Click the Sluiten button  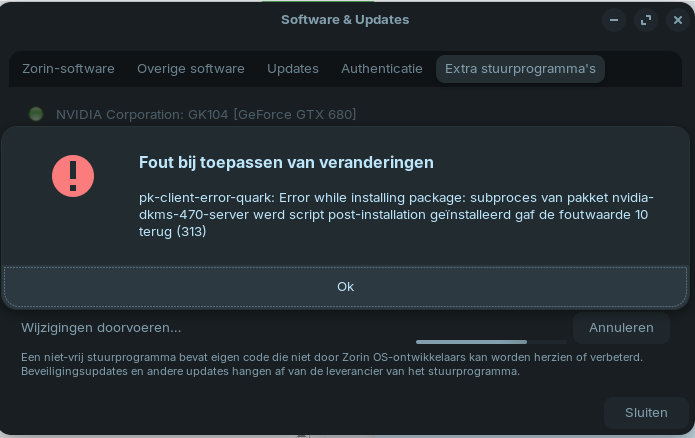click(x=646, y=412)
